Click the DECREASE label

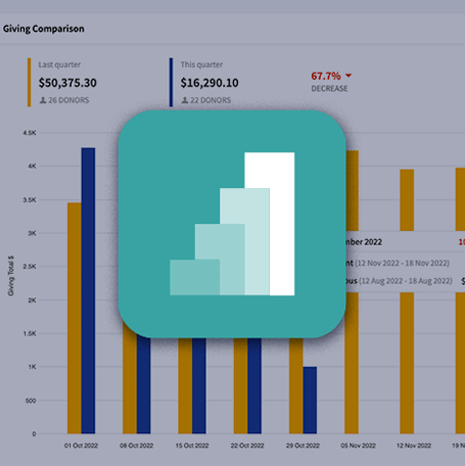[329, 88]
